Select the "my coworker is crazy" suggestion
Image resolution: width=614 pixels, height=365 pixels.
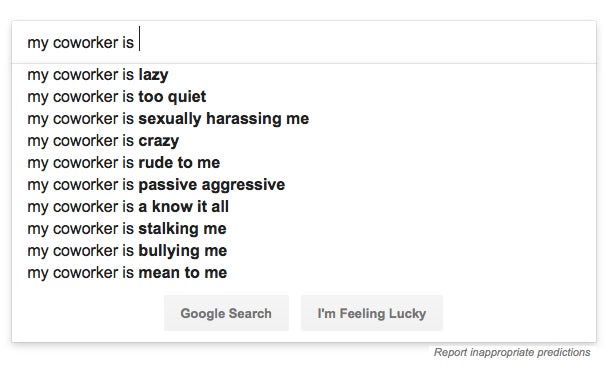304,140
